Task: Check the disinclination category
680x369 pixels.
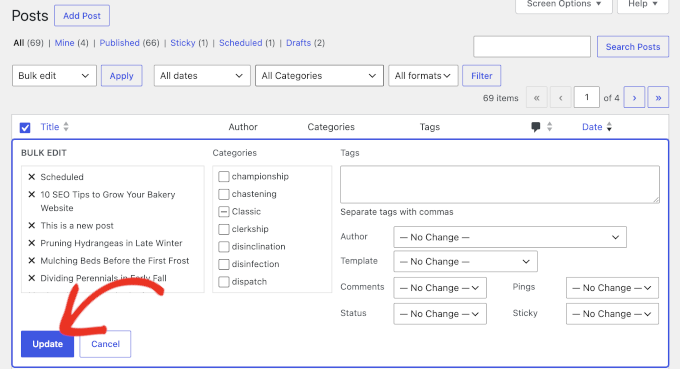Action: pos(224,247)
